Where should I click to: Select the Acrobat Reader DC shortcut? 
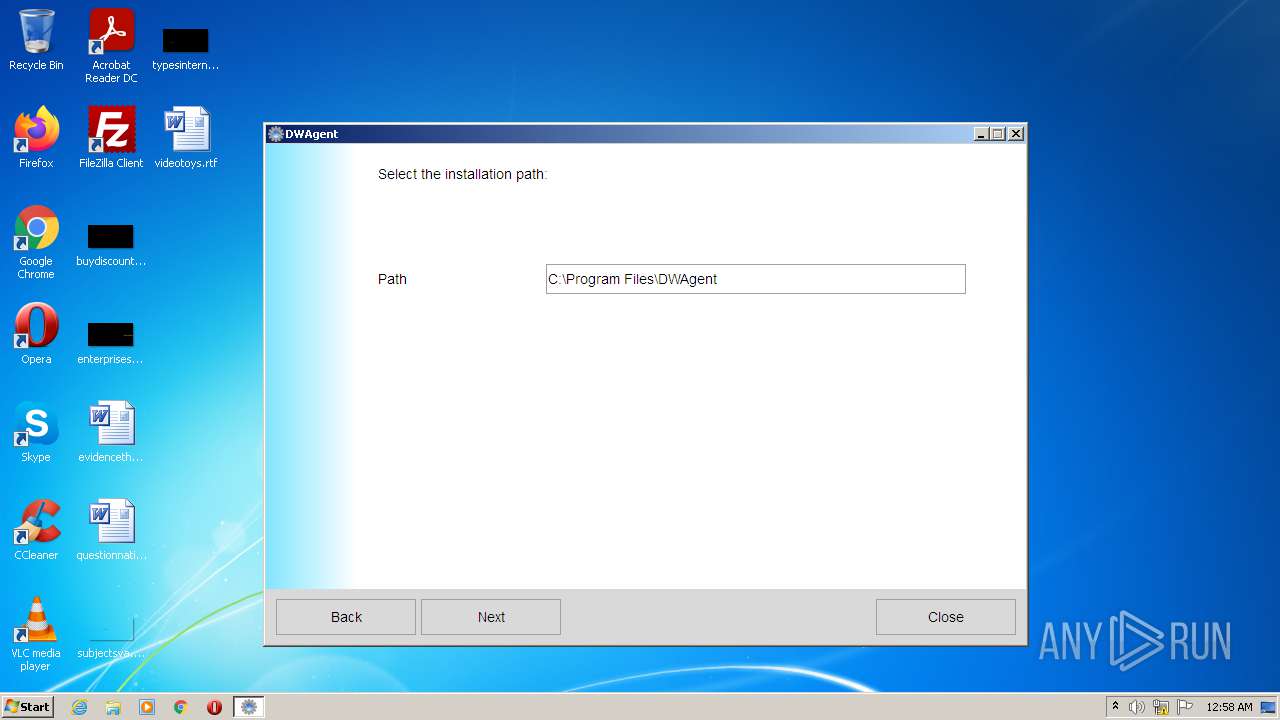click(x=111, y=46)
